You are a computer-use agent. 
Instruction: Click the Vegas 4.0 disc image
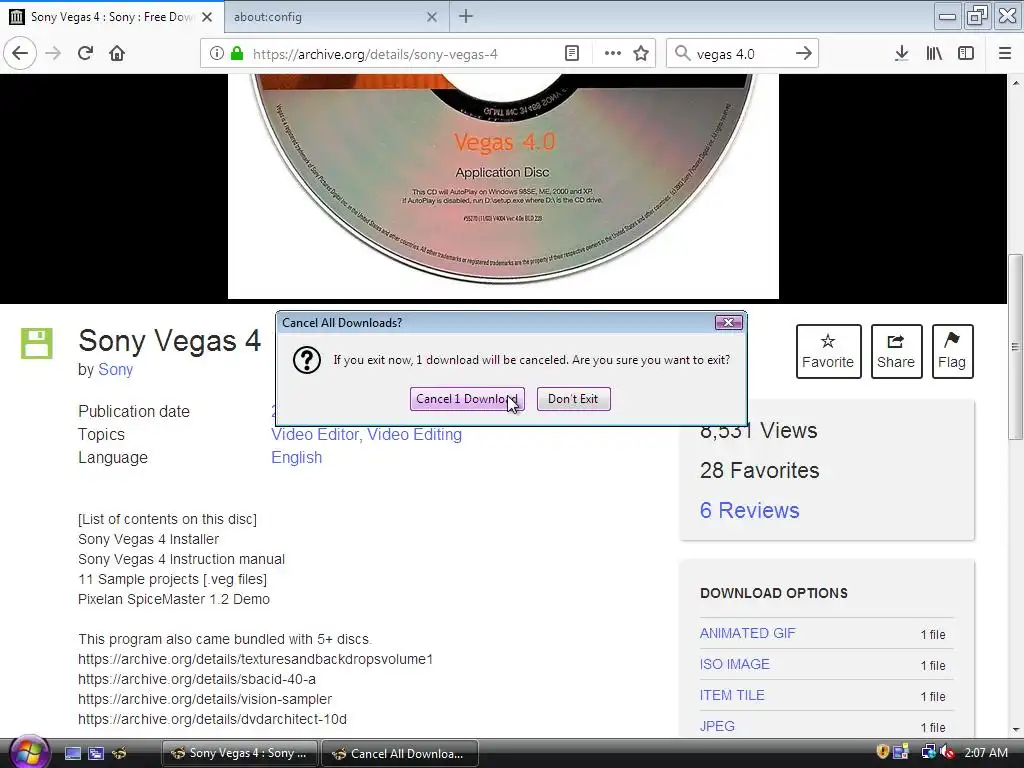click(503, 186)
